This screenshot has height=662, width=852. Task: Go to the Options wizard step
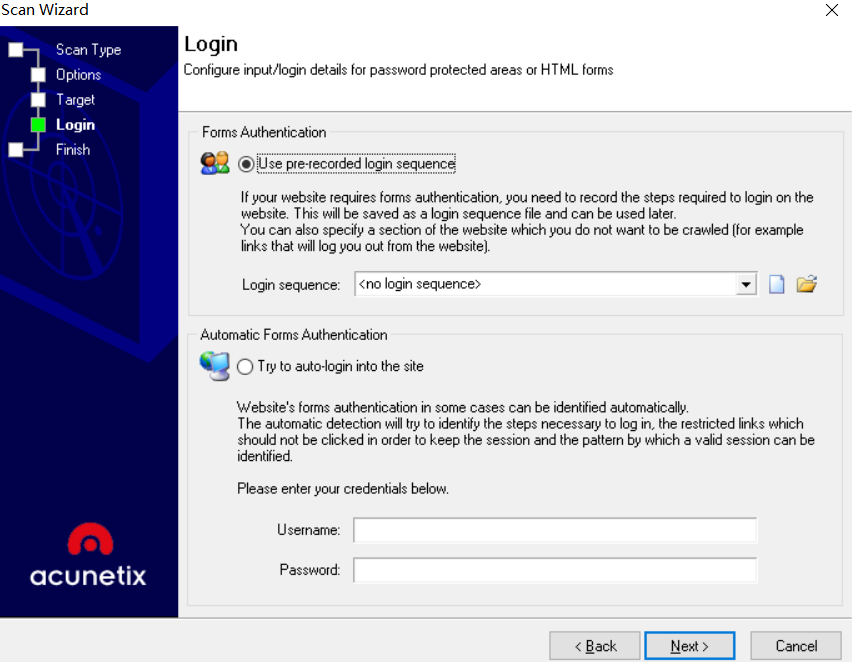point(78,74)
